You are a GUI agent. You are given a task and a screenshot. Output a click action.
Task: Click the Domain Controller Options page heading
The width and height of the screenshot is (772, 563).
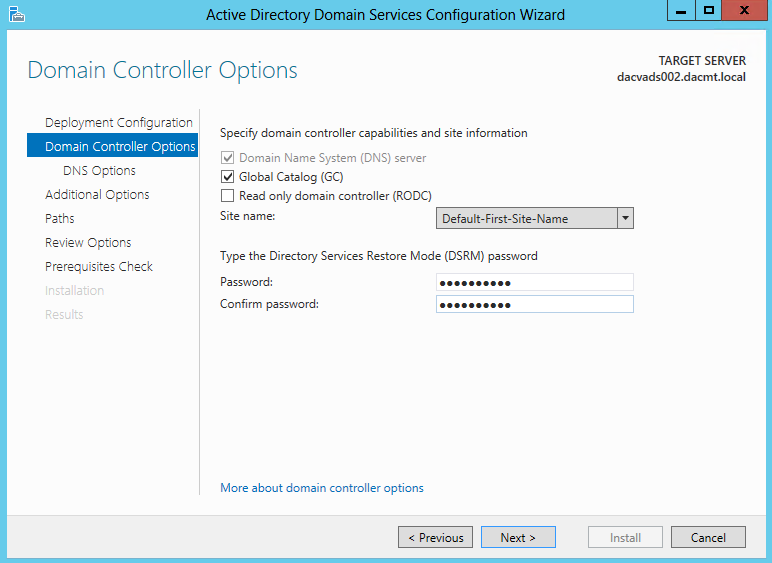tap(162, 70)
